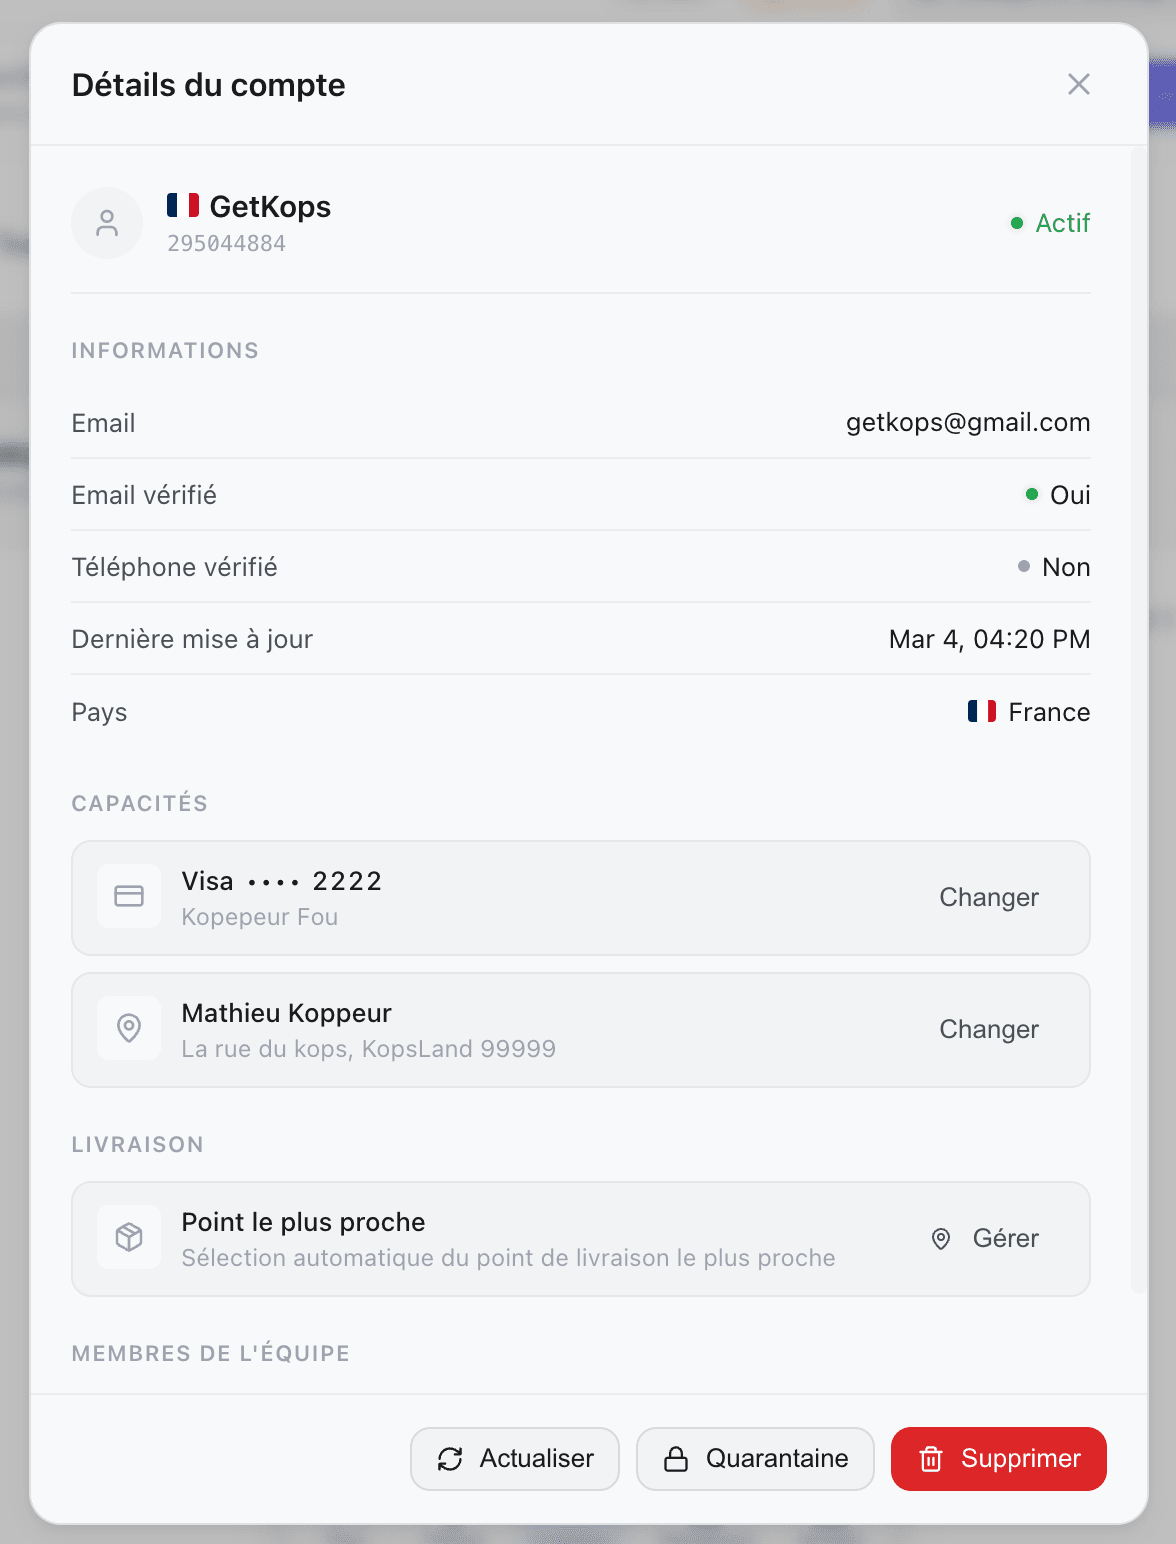Click the green Actif status indicator

(x=1050, y=223)
